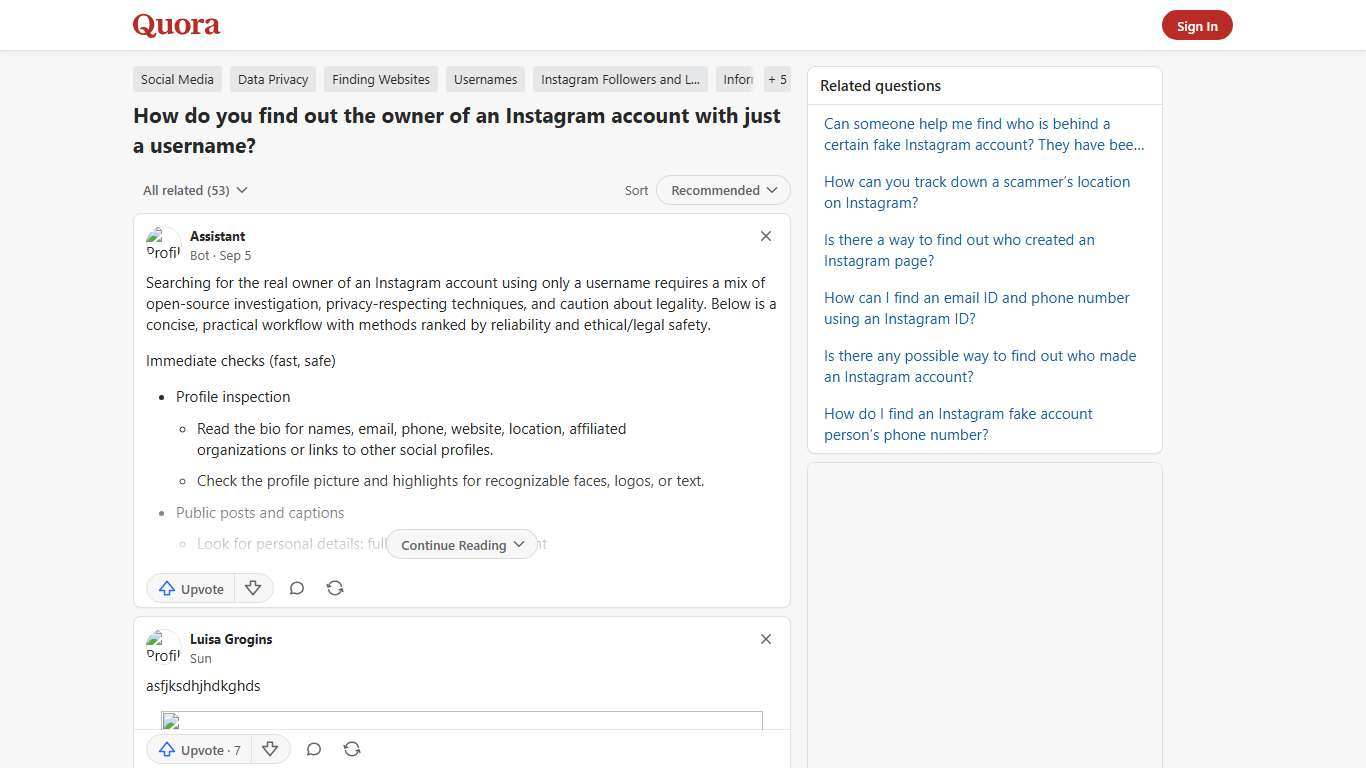Upvote the Assistant's answer
This screenshot has width=1366, height=768.
(190, 588)
